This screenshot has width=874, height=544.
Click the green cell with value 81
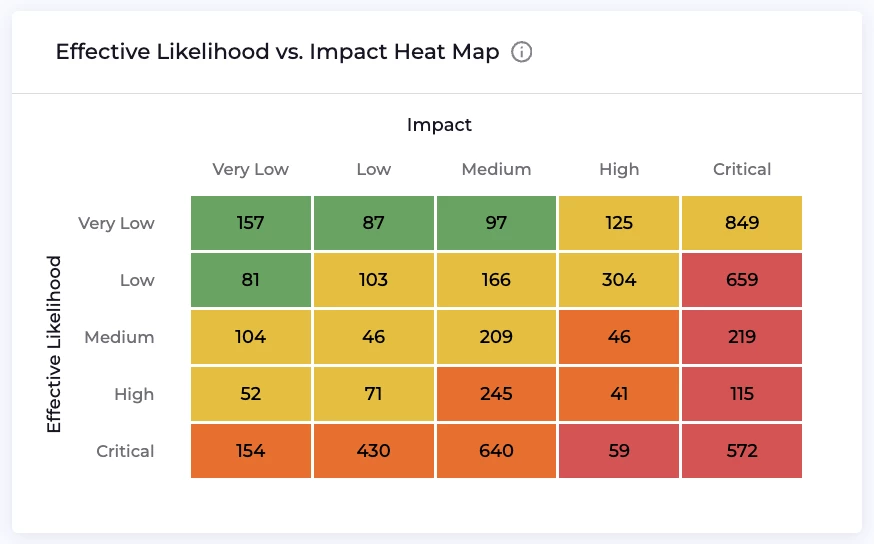(x=251, y=280)
